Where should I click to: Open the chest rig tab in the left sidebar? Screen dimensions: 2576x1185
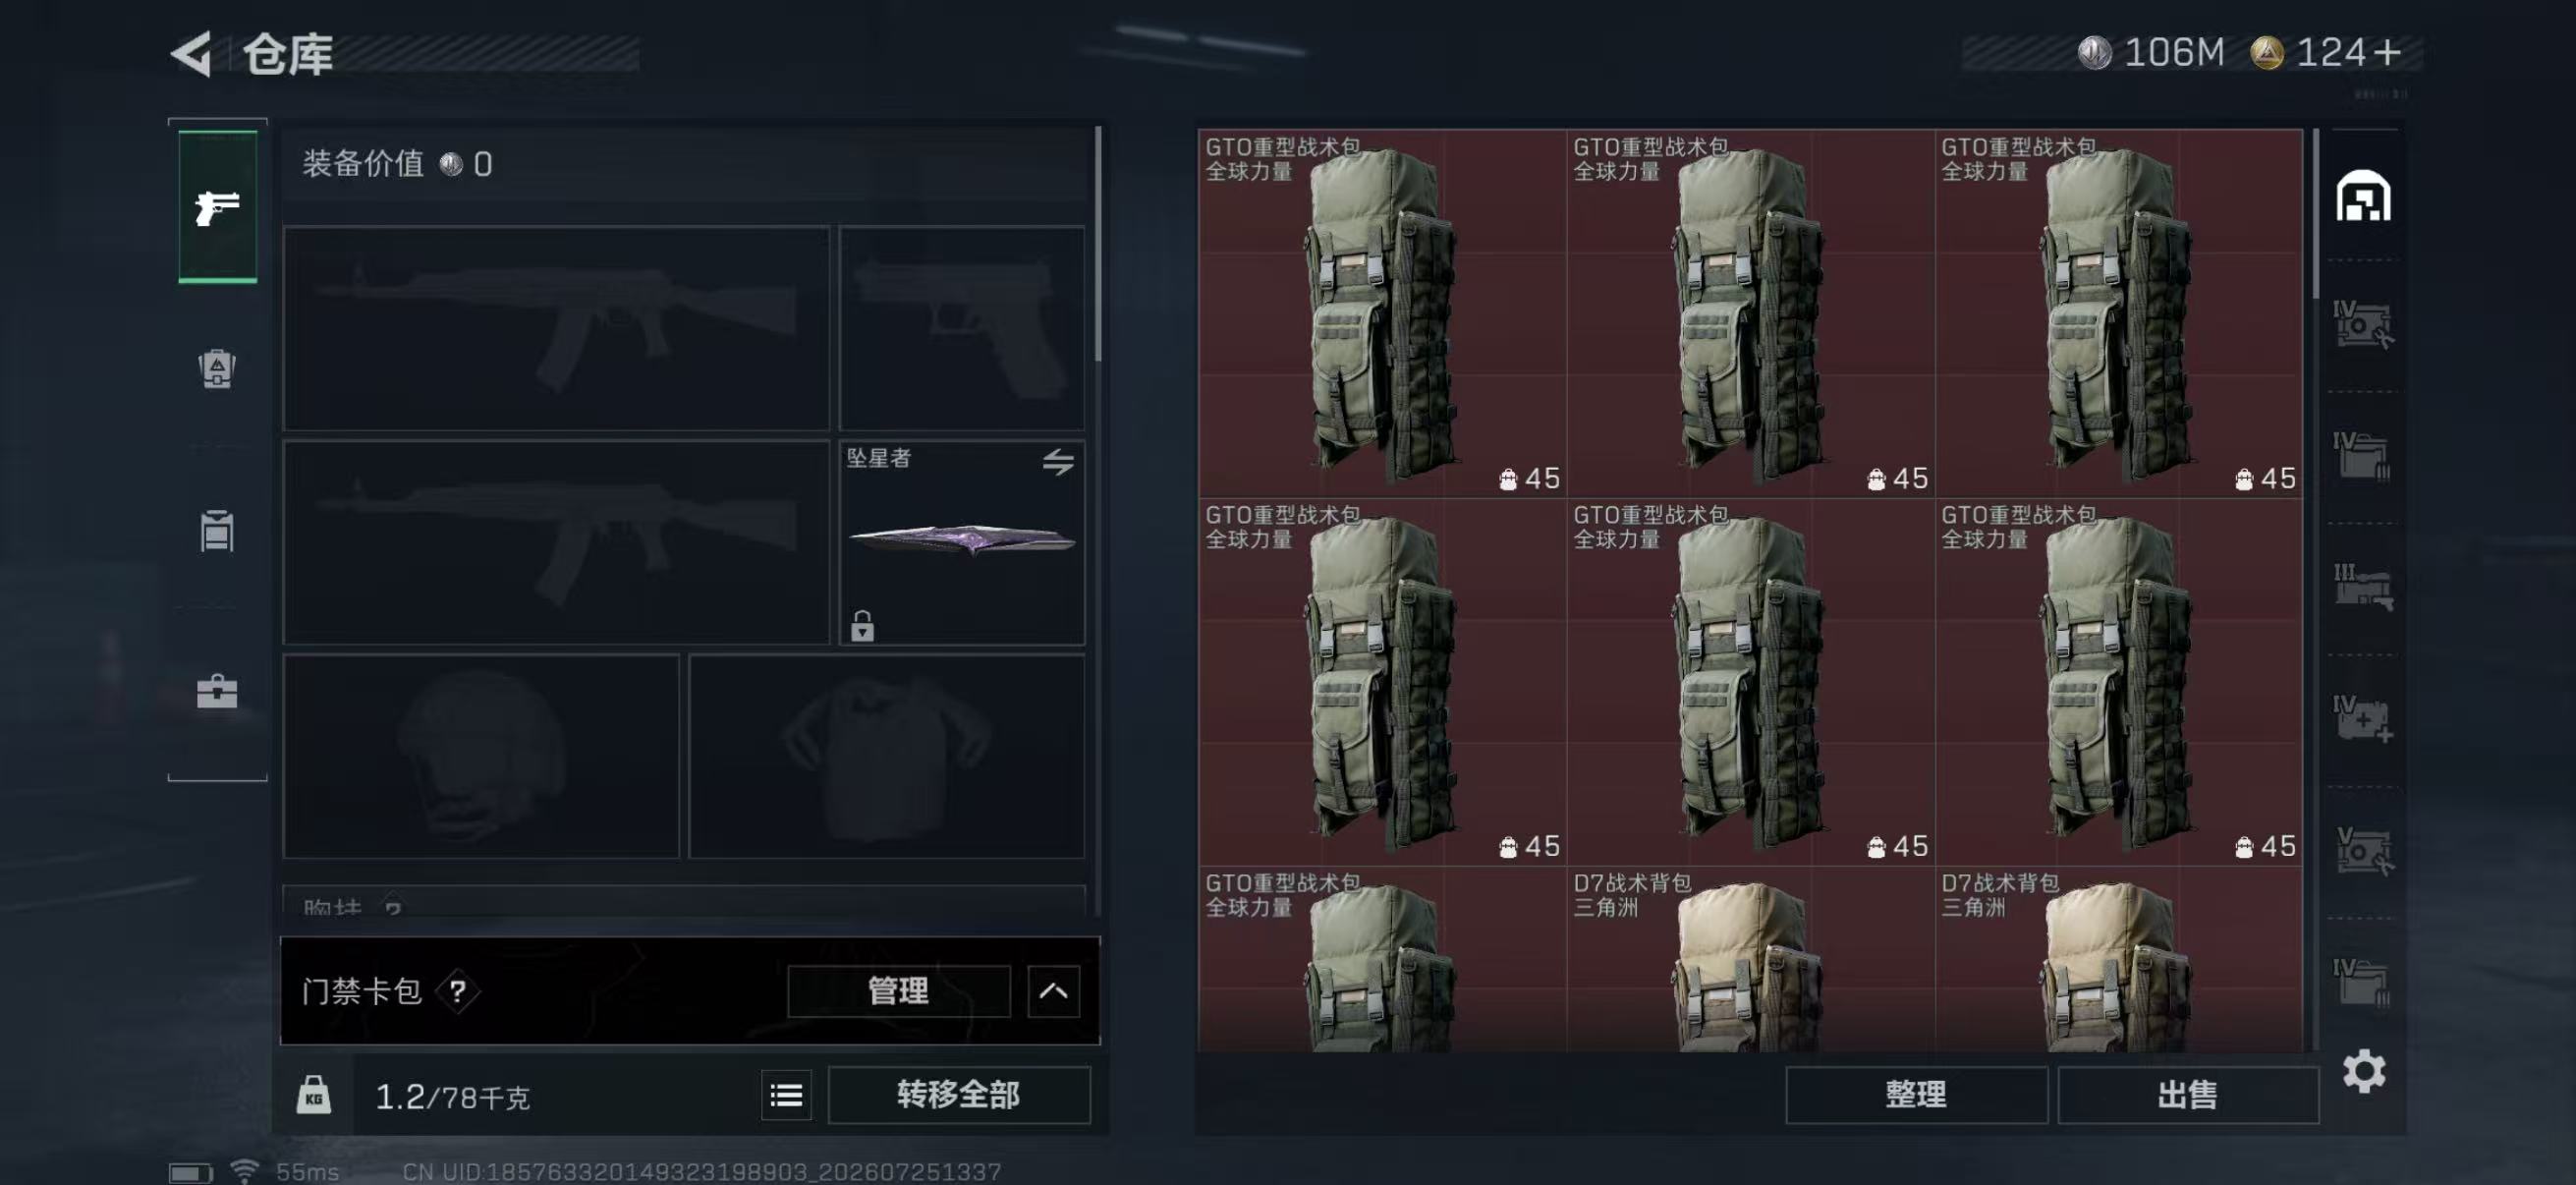[x=217, y=530]
